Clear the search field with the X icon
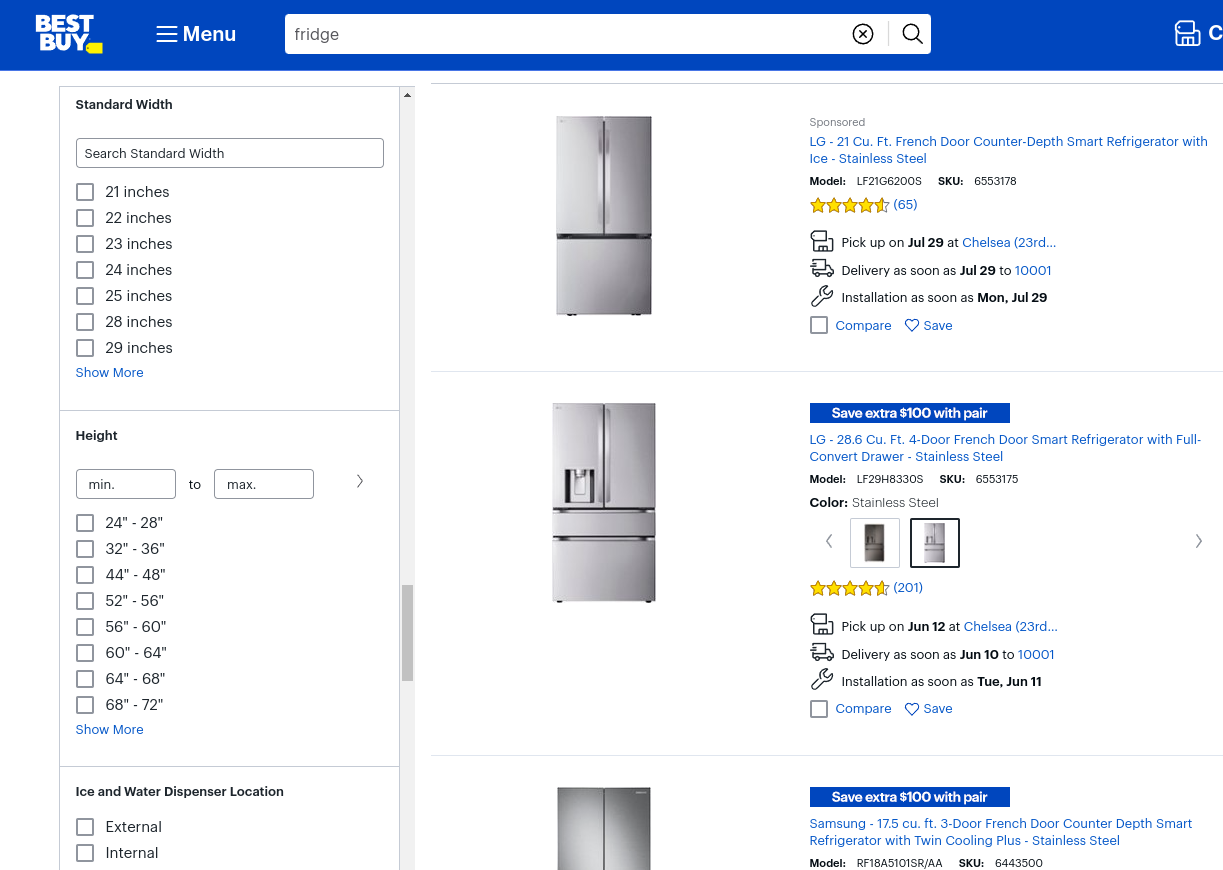The width and height of the screenshot is (1223, 870). pyautogui.click(x=862, y=34)
